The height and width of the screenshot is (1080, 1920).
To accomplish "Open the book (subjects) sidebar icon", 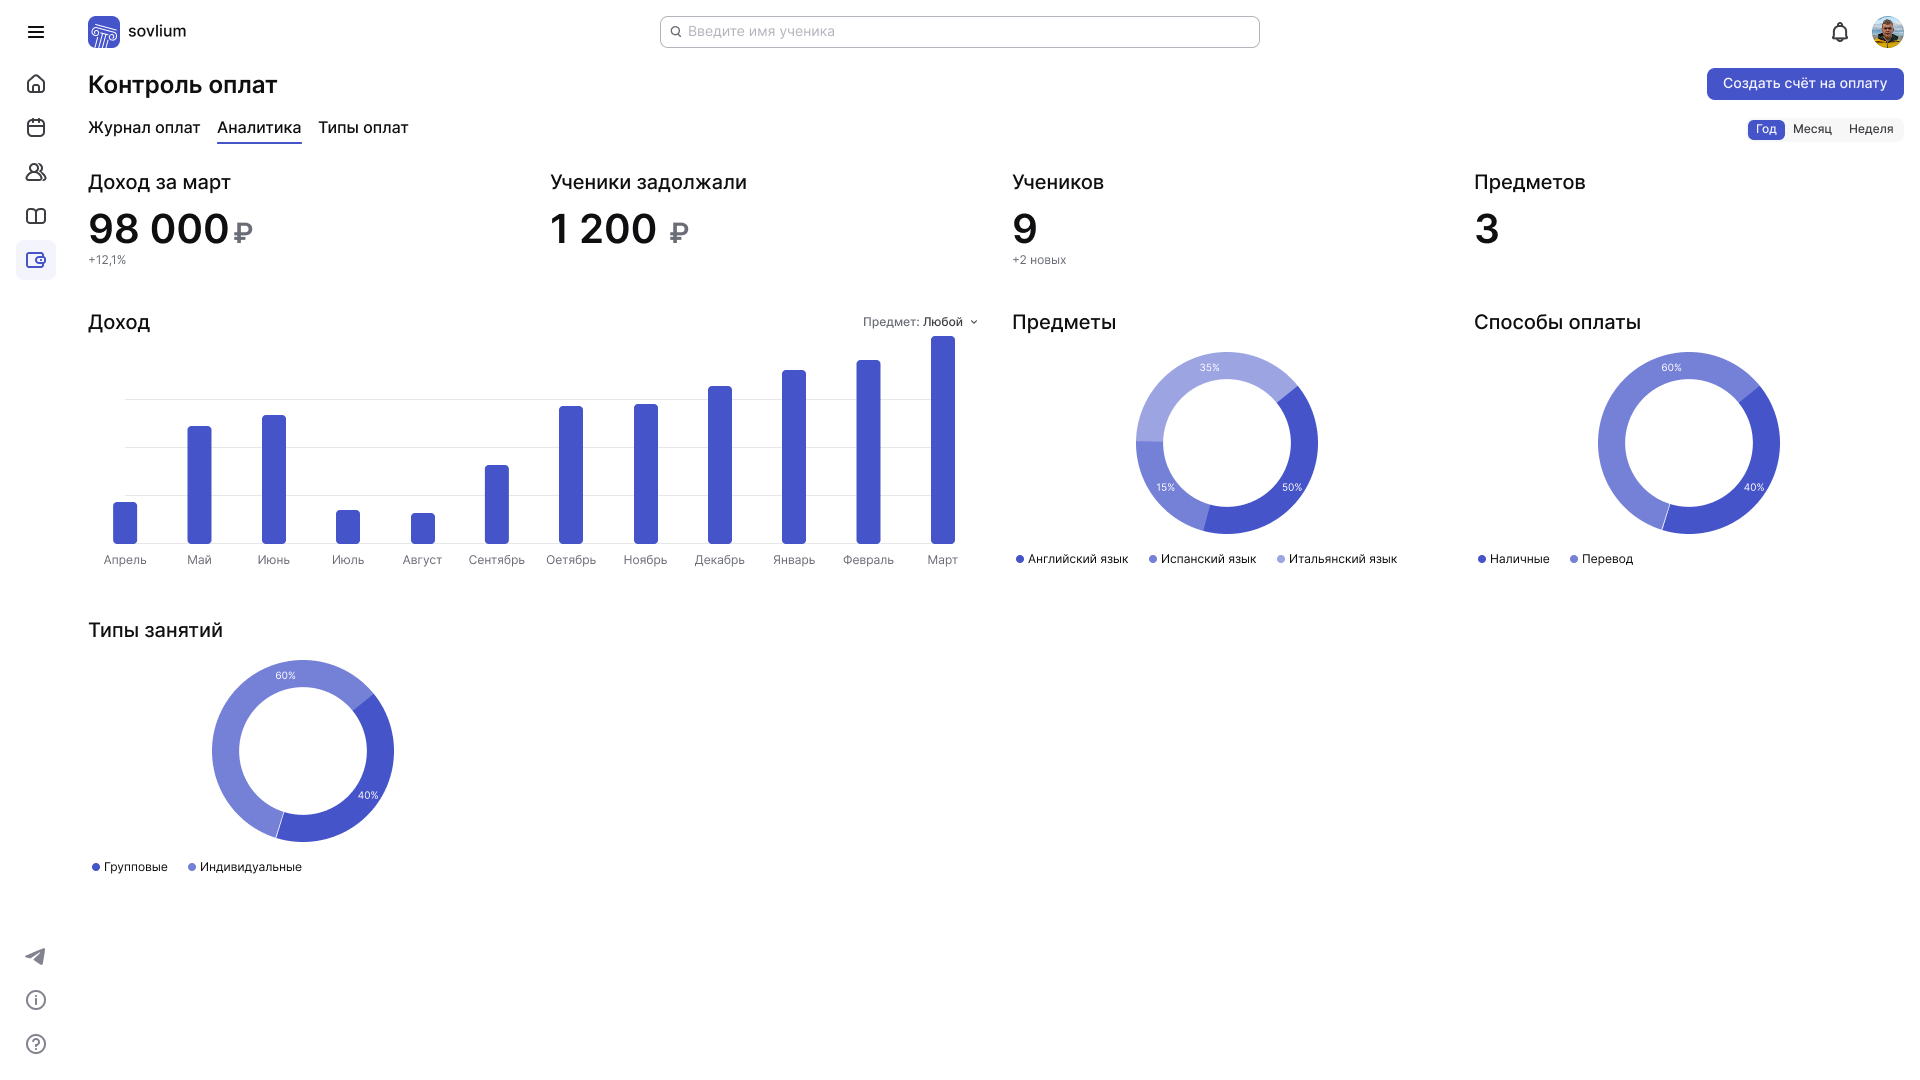I will (36, 216).
